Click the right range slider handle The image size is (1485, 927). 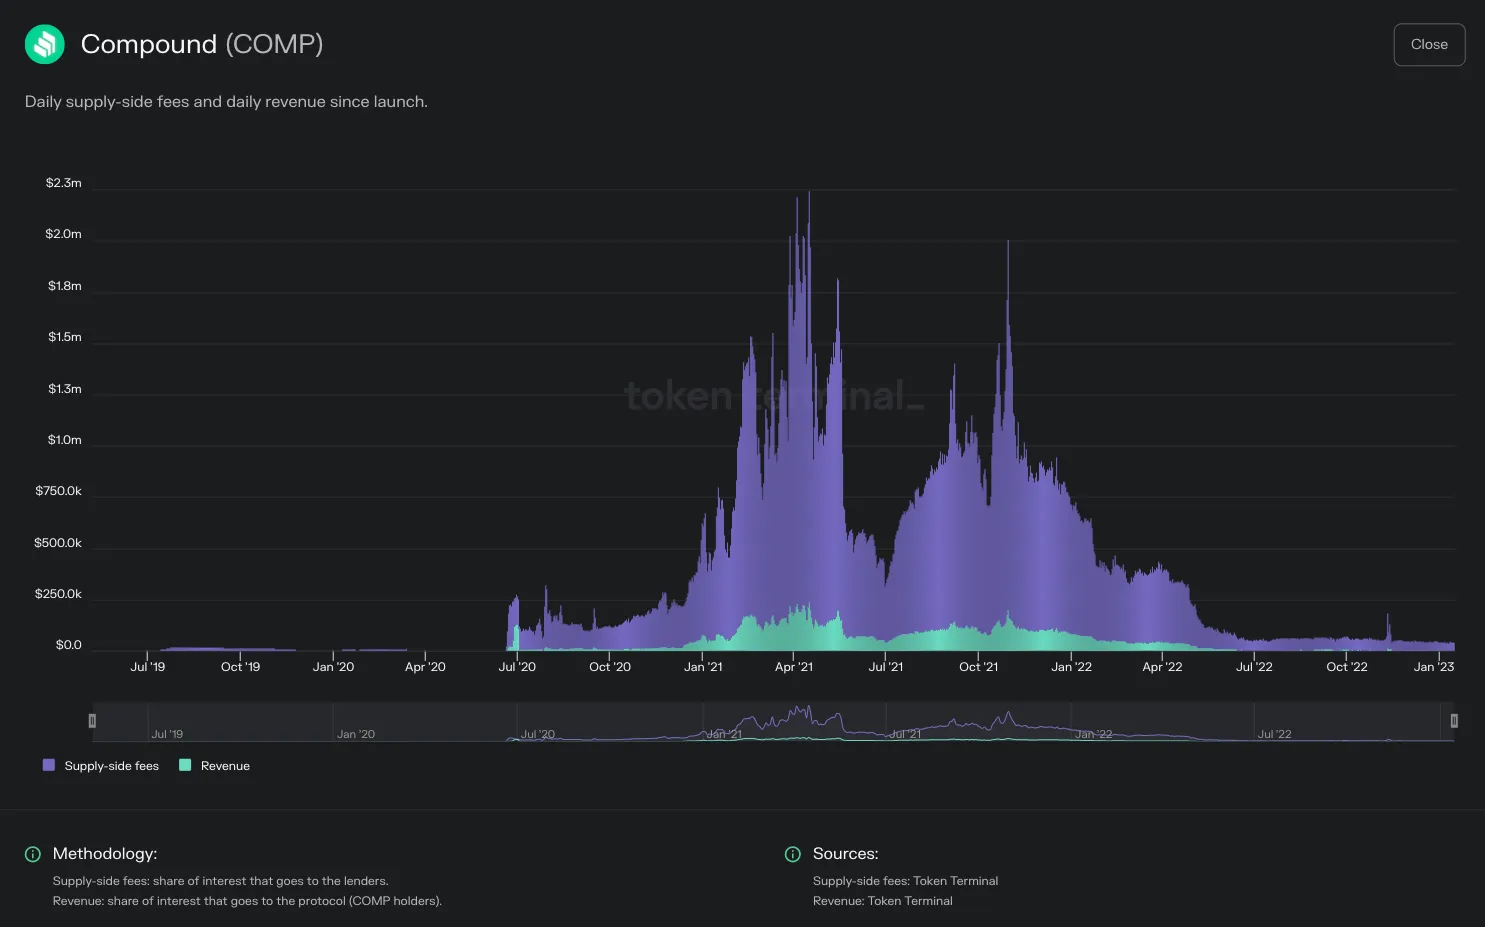(1454, 720)
